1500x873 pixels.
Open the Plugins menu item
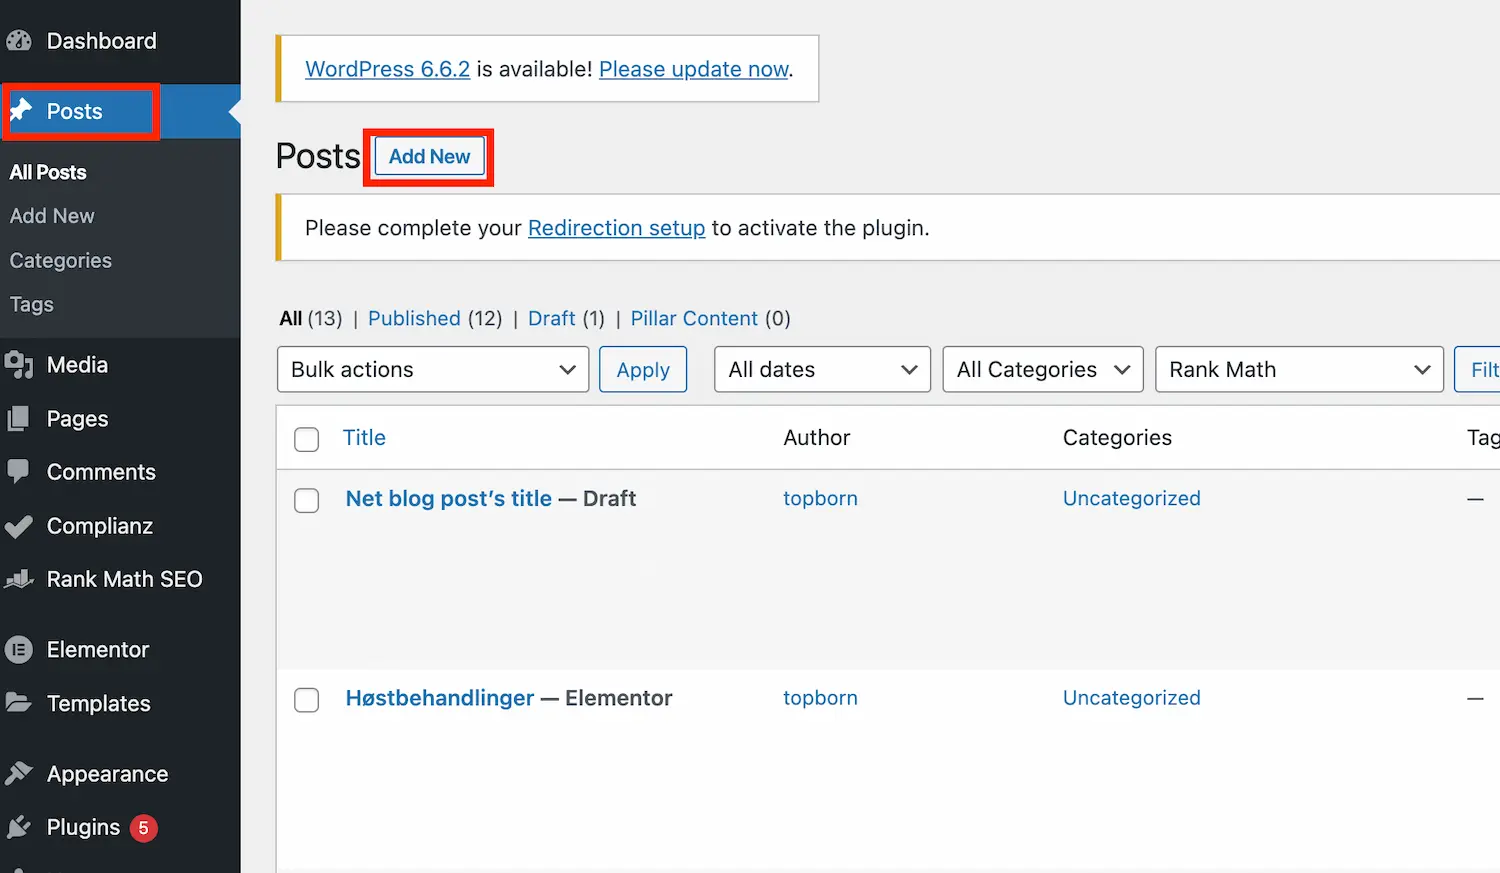pyautogui.click(x=83, y=827)
